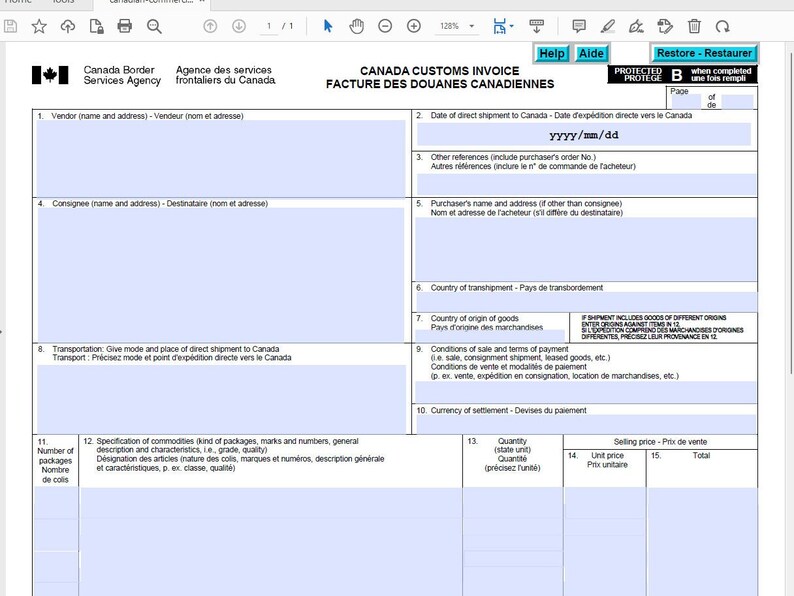Viewport: 794px width, 596px height.
Task: Click the Country of transhipment field
Action: click(x=586, y=302)
